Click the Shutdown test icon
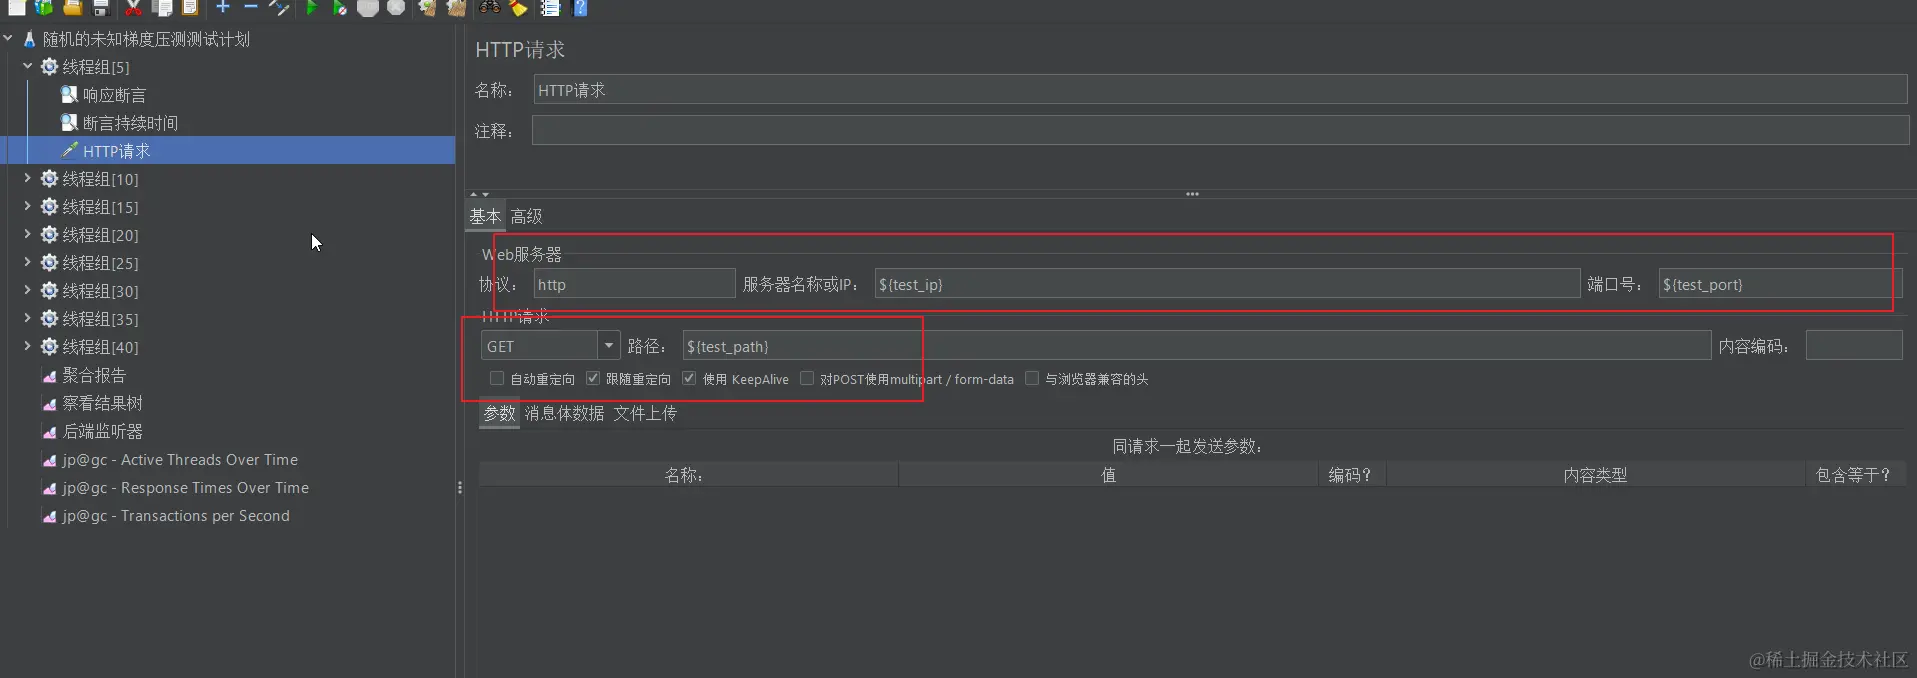The image size is (1917, 678). (x=396, y=7)
